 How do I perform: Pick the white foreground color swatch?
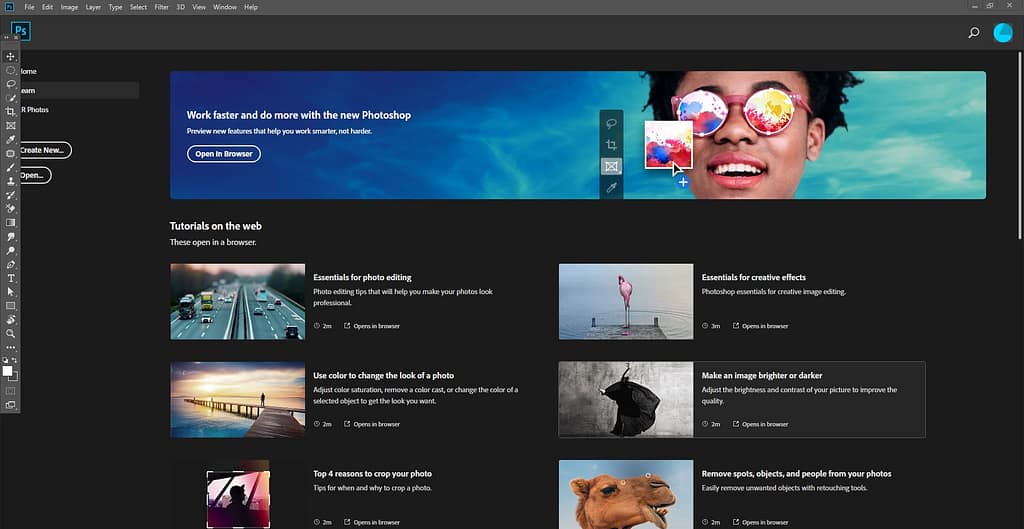click(x=7, y=371)
